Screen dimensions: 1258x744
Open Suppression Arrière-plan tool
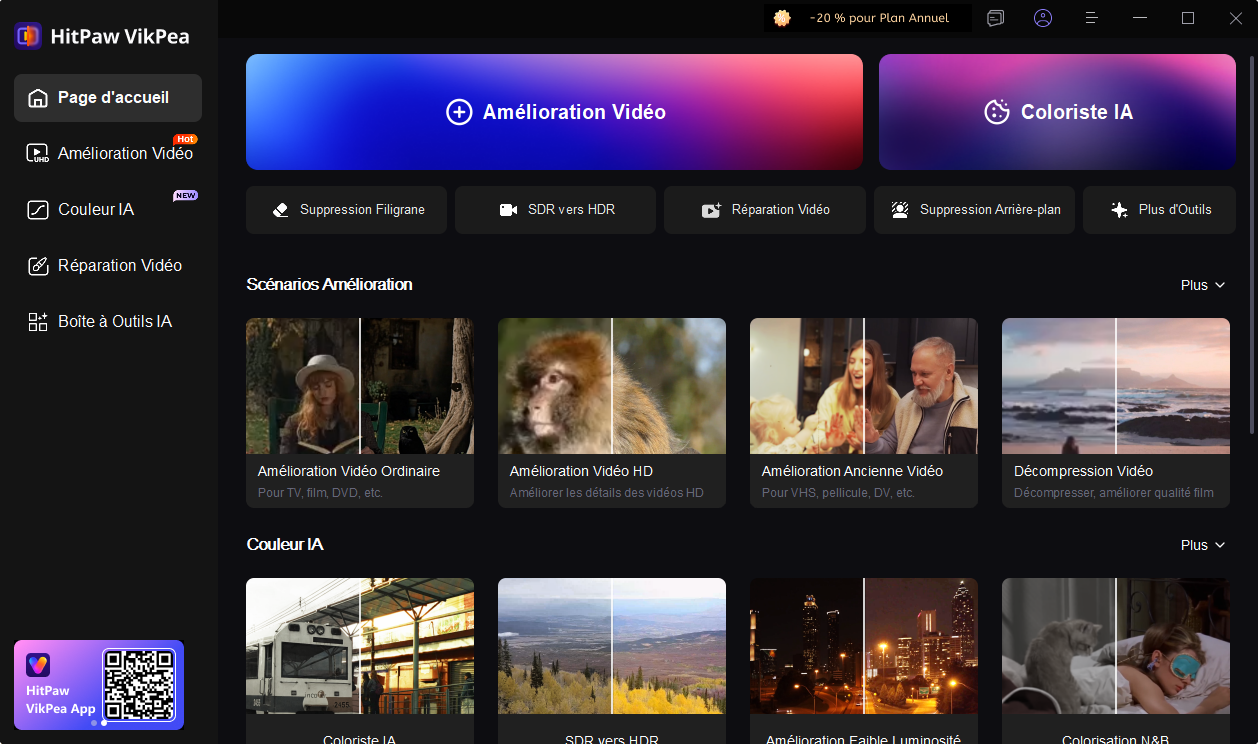click(x=974, y=210)
